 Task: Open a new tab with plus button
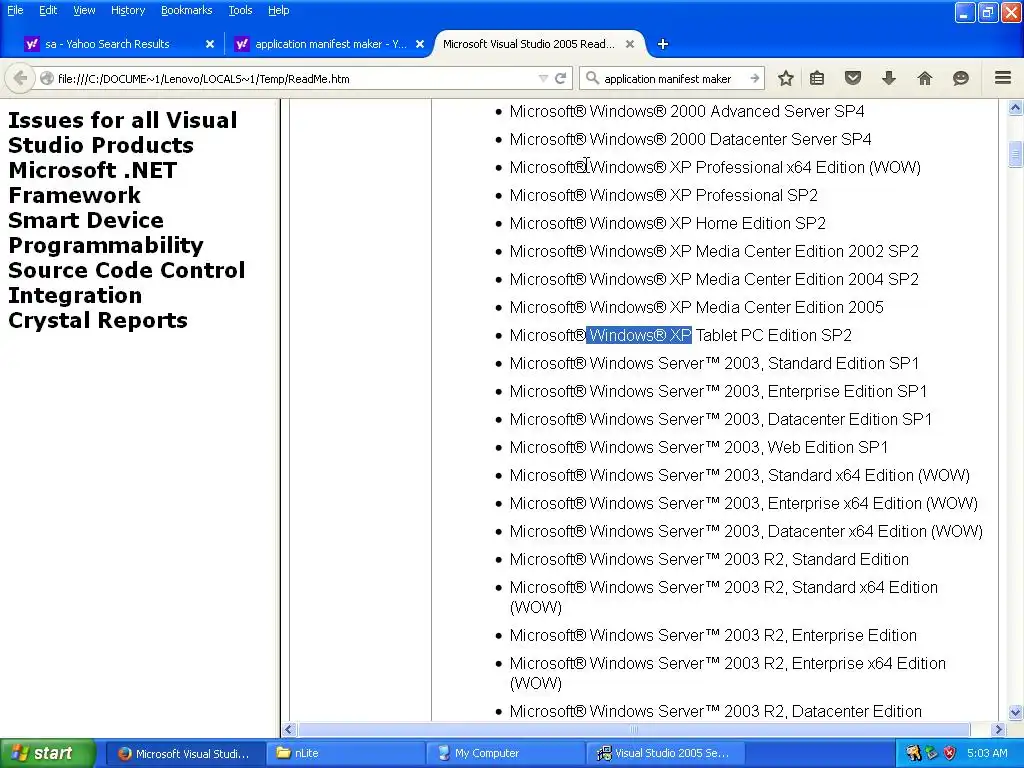663,44
